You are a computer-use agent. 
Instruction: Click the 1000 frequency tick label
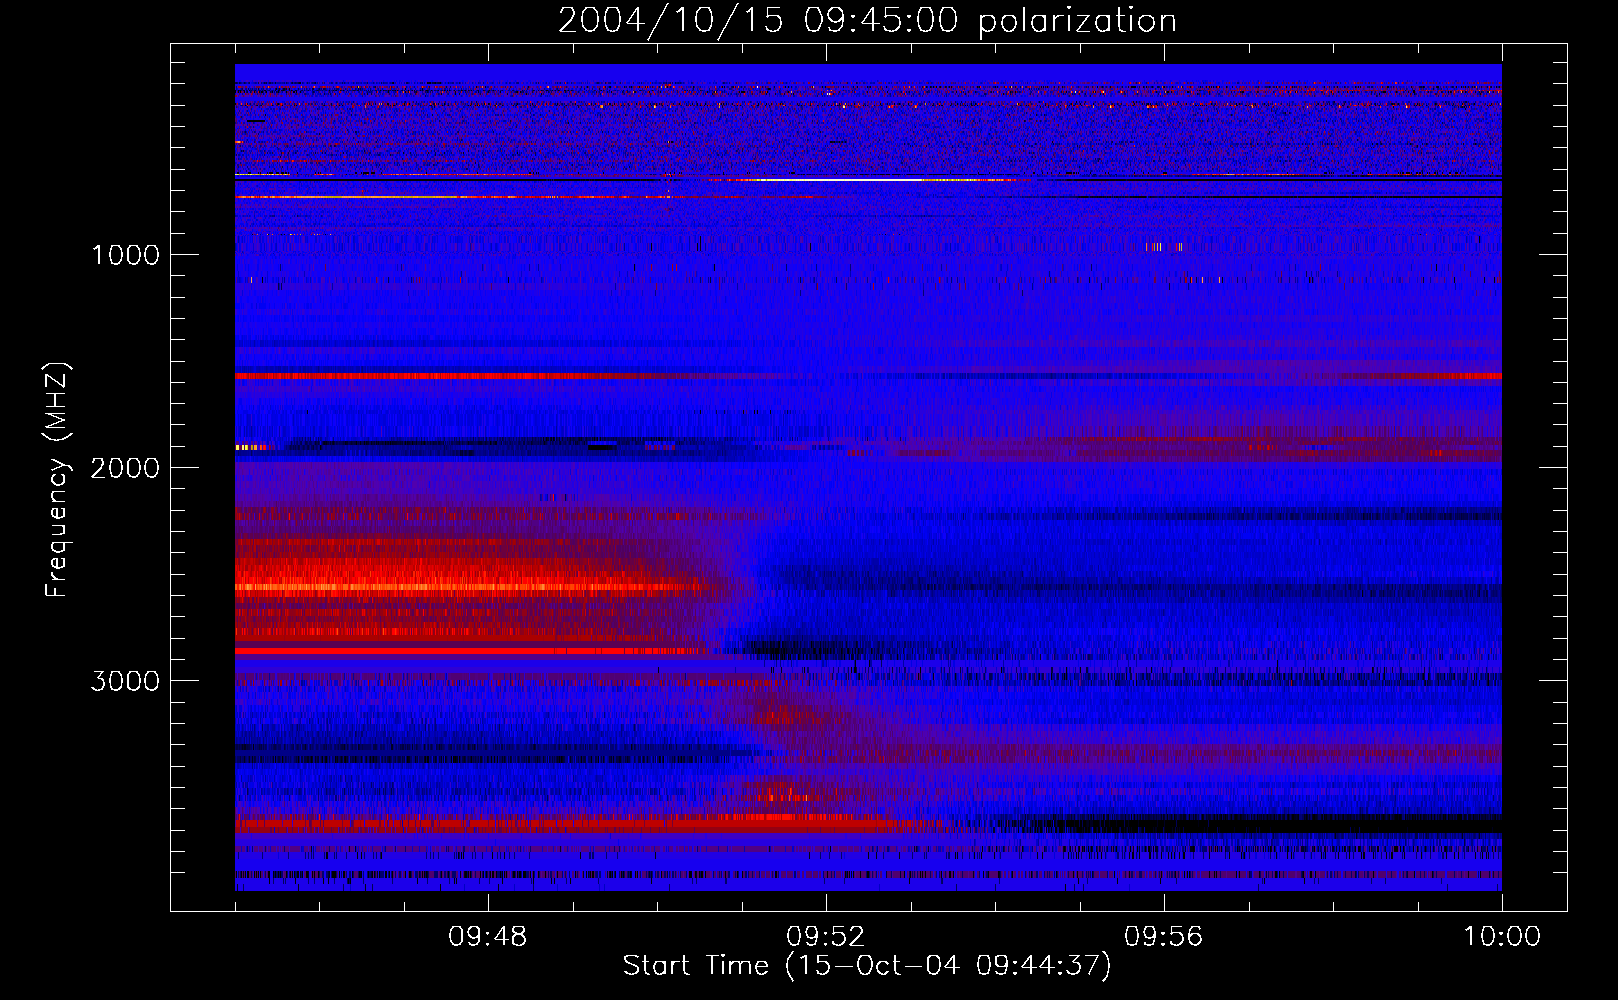[x=125, y=255]
